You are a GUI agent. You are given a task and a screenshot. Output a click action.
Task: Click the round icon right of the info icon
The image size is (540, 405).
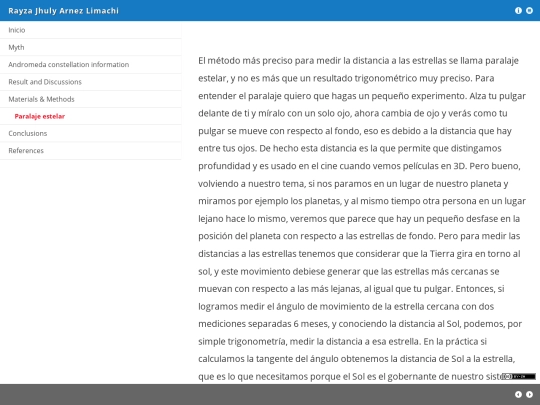pos(529,11)
